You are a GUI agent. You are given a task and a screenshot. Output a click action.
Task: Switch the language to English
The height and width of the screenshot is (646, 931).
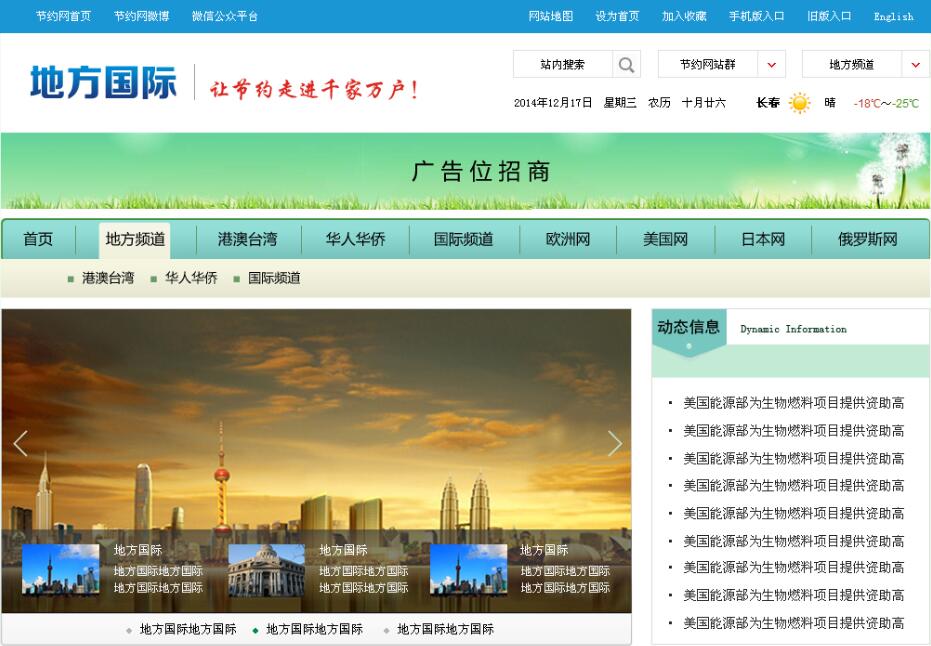coord(894,17)
